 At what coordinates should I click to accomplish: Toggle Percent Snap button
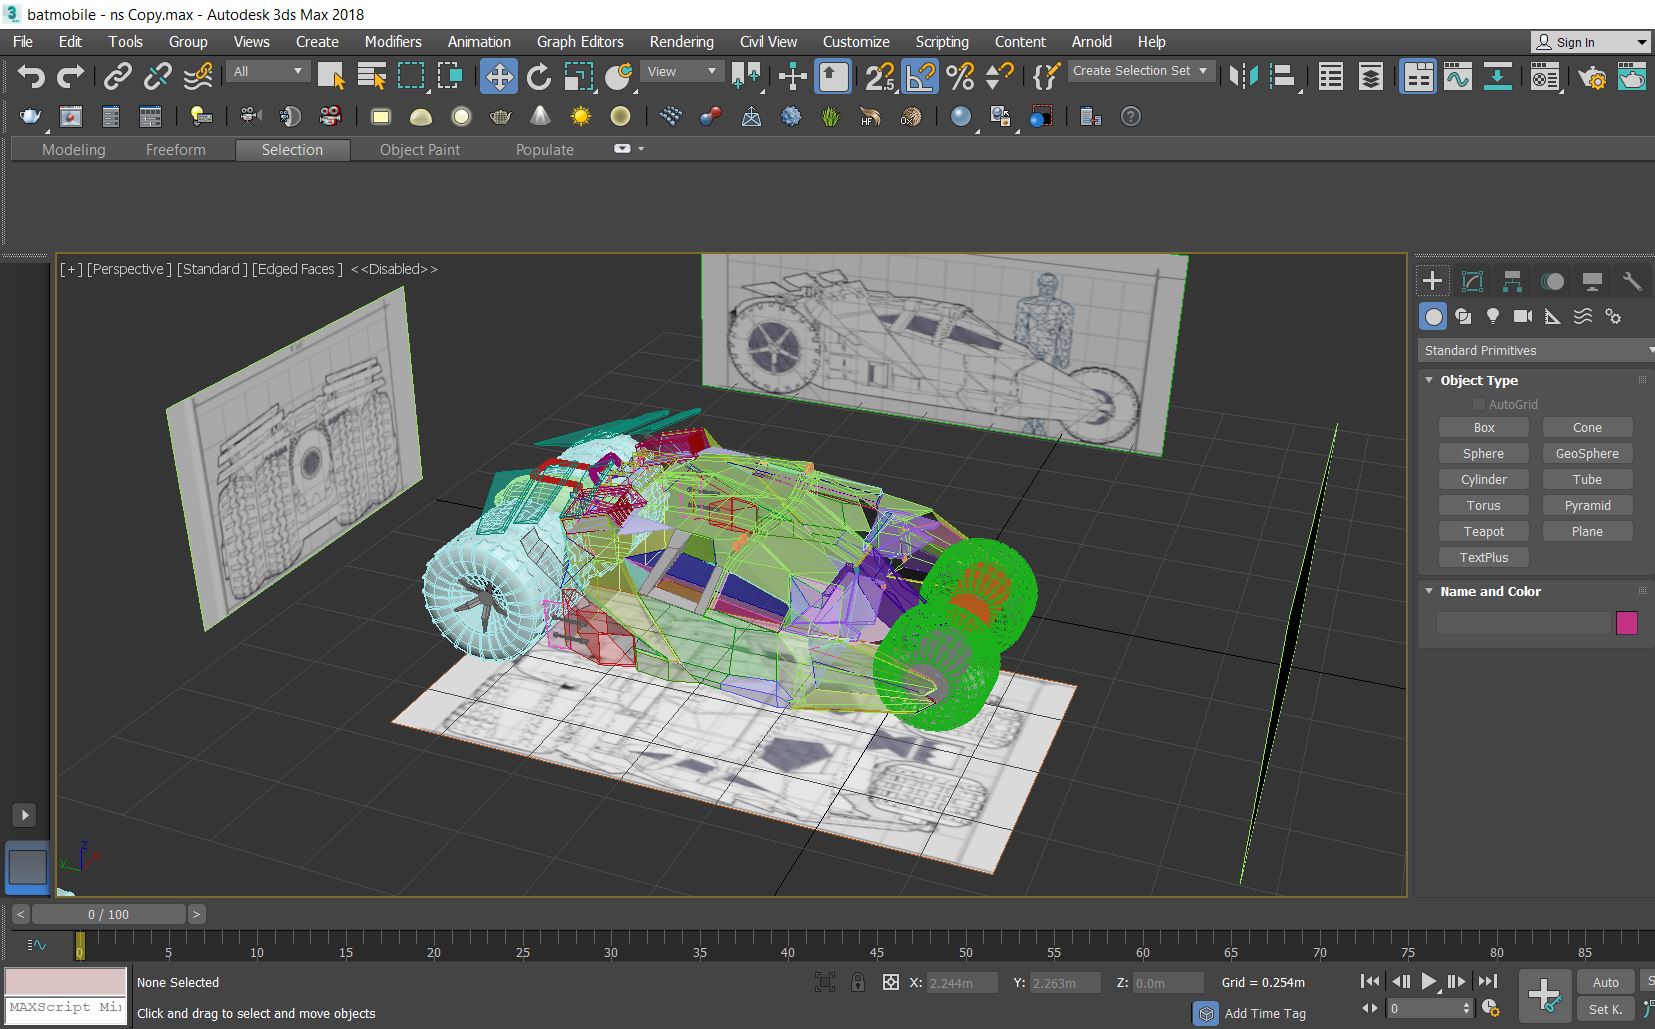point(960,76)
